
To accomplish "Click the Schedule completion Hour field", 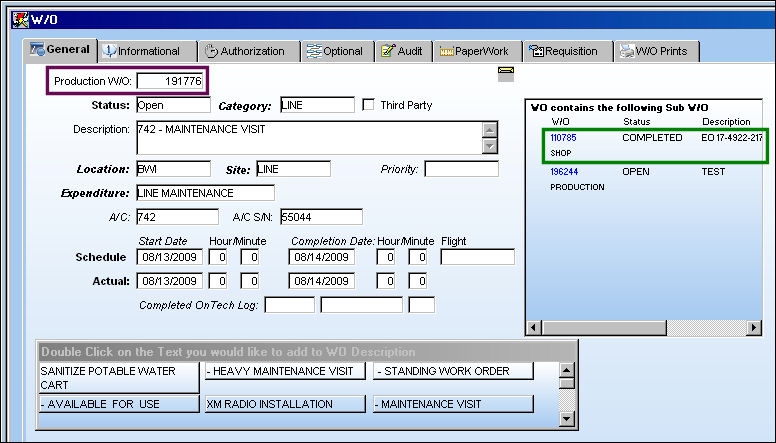I will [x=386, y=257].
